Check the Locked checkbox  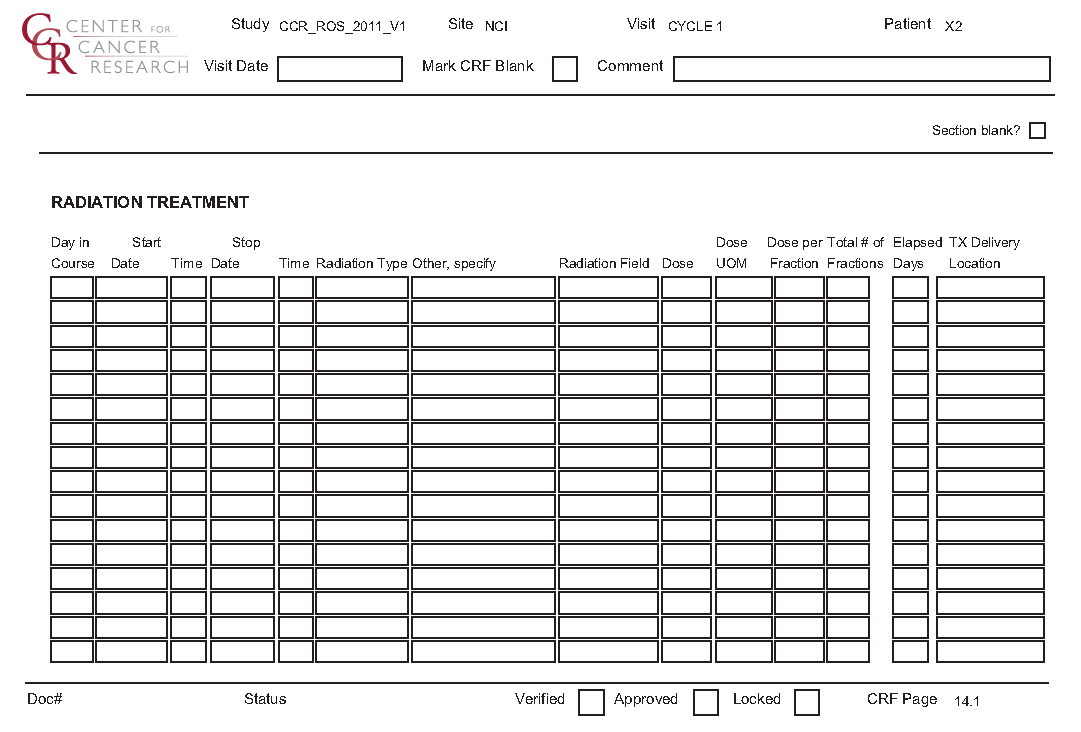pyautogui.click(x=807, y=702)
